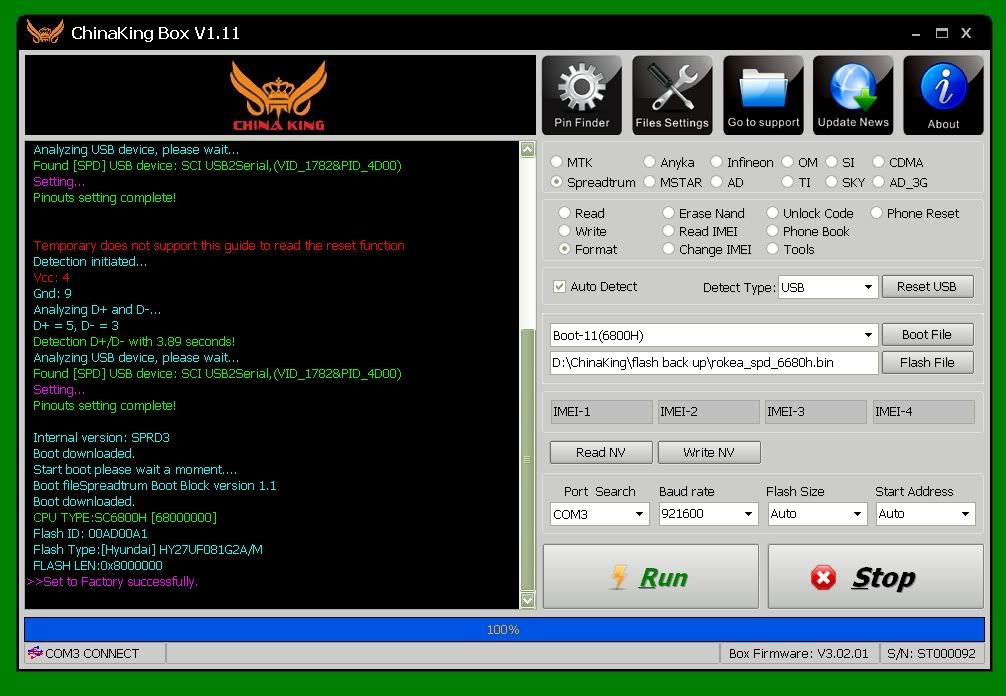The height and width of the screenshot is (696, 1006).
Task: Stop the current operation
Action: pyautogui.click(x=876, y=577)
